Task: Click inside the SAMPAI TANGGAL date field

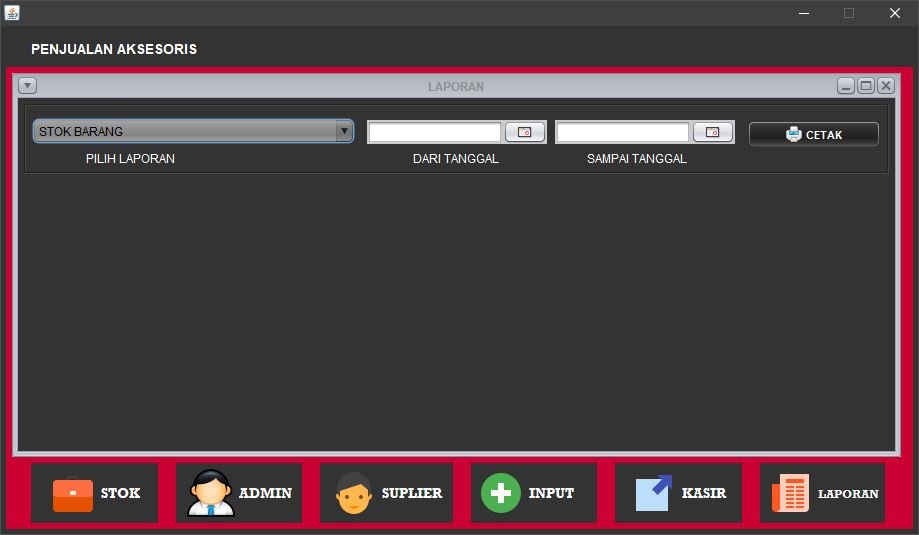Action: [x=622, y=132]
